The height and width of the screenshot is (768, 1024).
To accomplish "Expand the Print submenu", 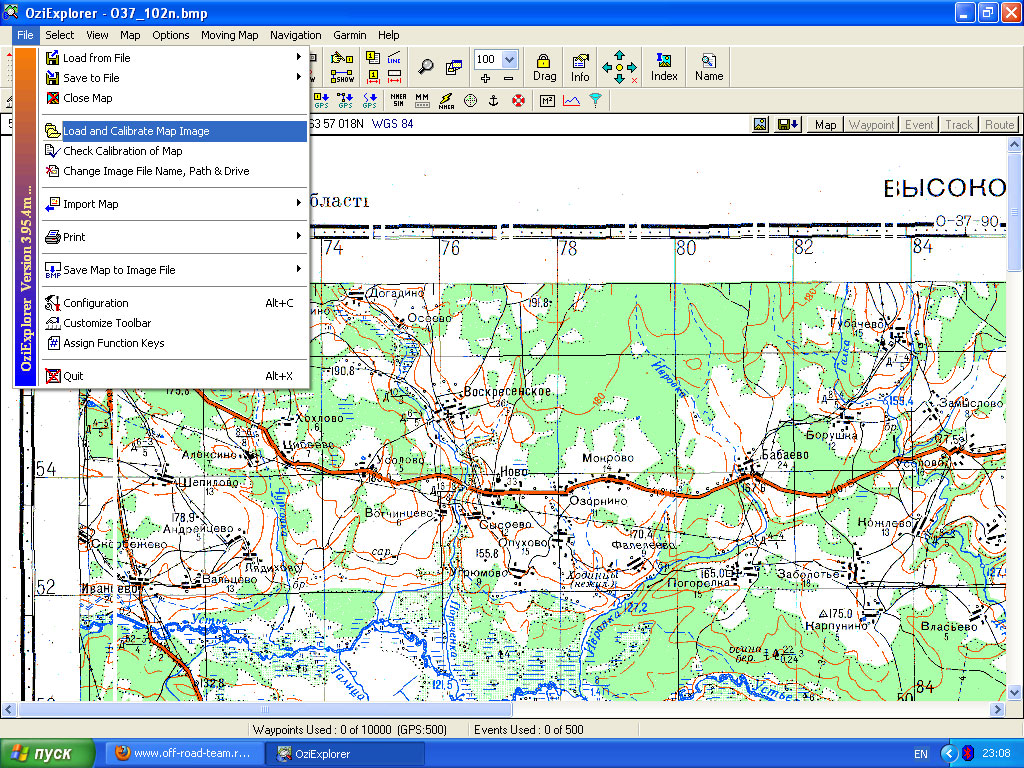I will [x=174, y=237].
